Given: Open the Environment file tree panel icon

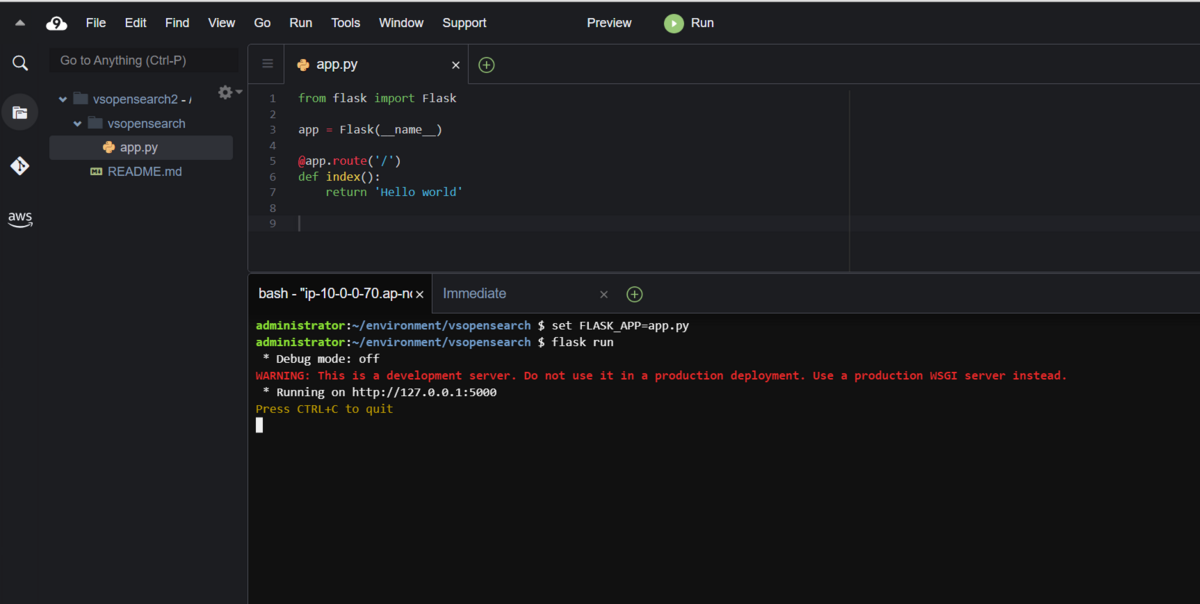Looking at the screenshot, I should [20, 112].
